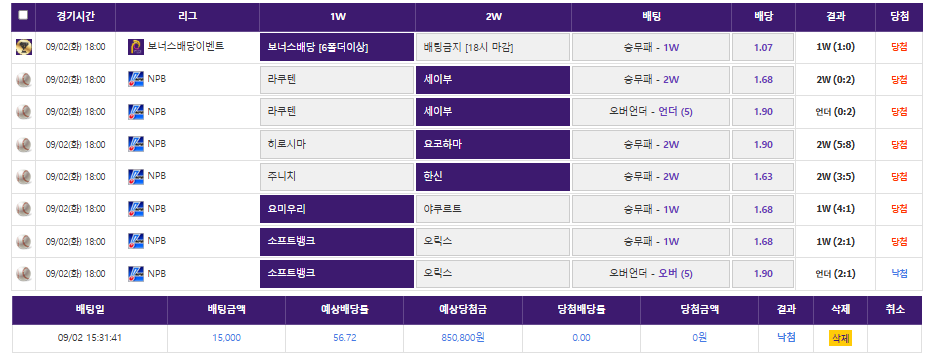
Task: Toggle the select-all checkbox in header
Action: tap(23, 16)
